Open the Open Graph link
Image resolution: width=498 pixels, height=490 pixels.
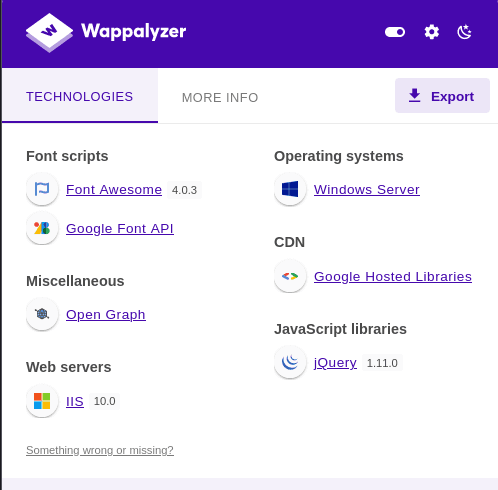106,315
